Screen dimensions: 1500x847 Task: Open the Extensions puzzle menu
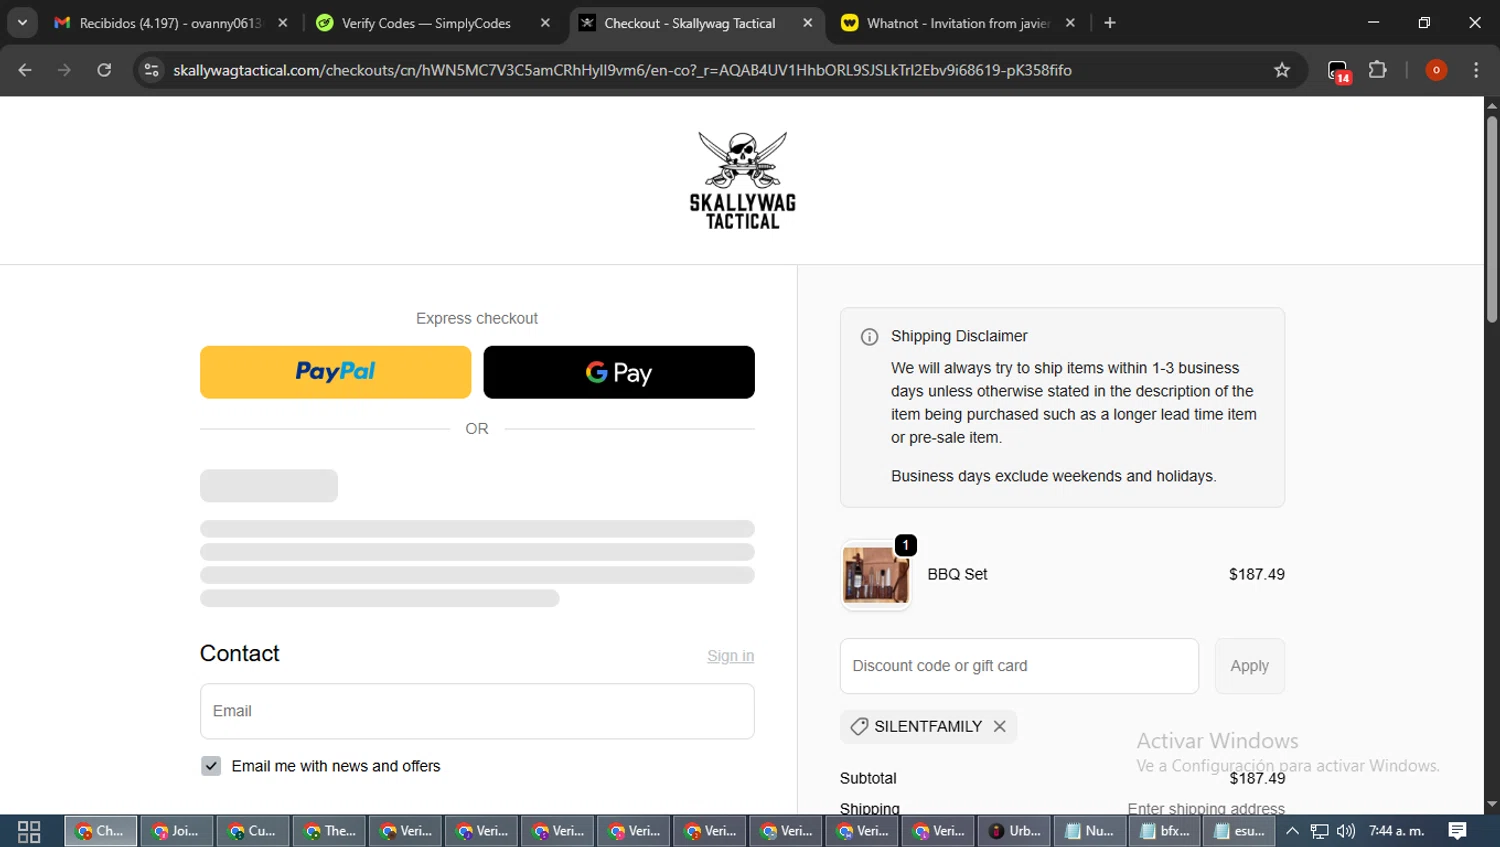(1378, 70)
